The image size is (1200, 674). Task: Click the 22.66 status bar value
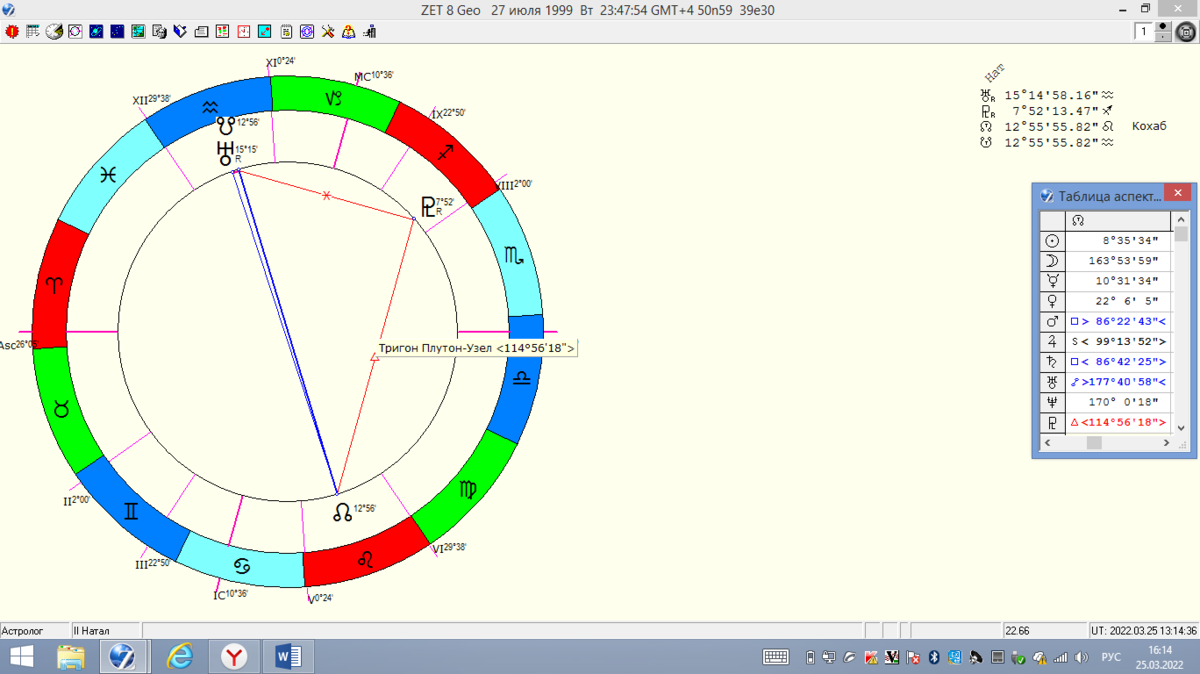pyautogui.click(x=1045, y=631)
